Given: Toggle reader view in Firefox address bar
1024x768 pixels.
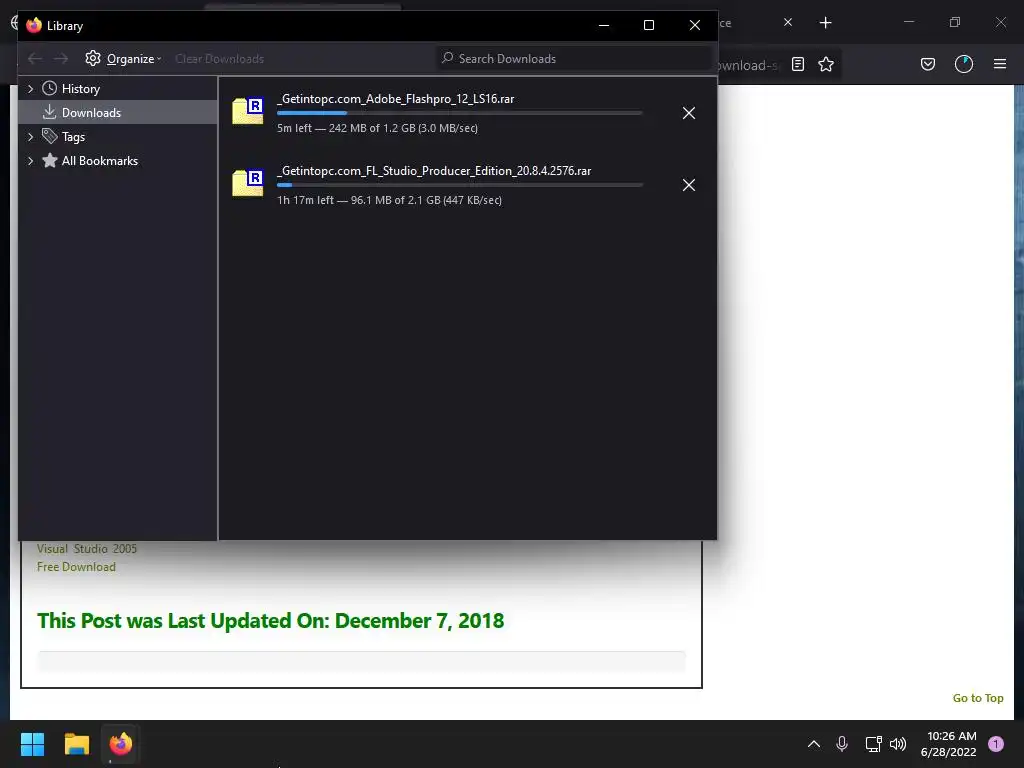Looking at the screenshot, I should 797,64.
